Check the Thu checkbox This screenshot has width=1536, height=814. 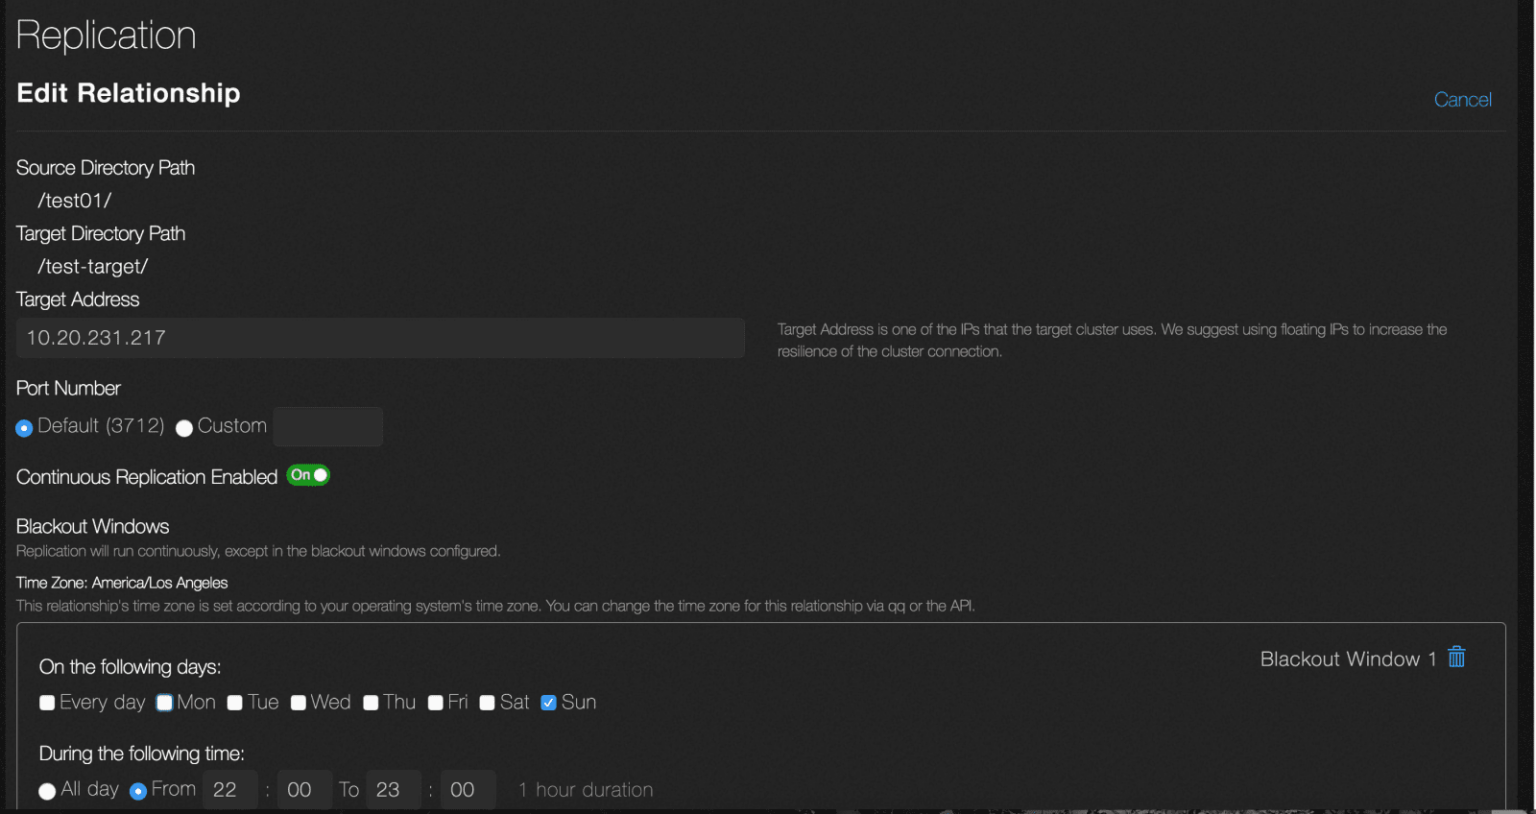[370, 702]
